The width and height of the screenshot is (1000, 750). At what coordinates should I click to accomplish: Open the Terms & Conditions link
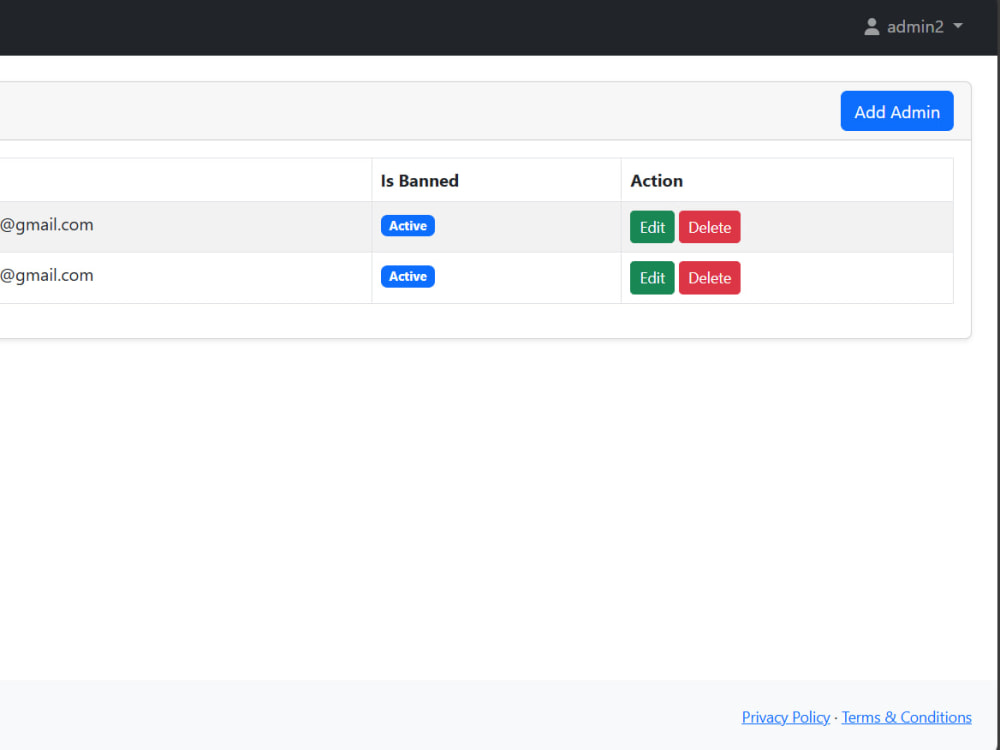tap(906, 717)
